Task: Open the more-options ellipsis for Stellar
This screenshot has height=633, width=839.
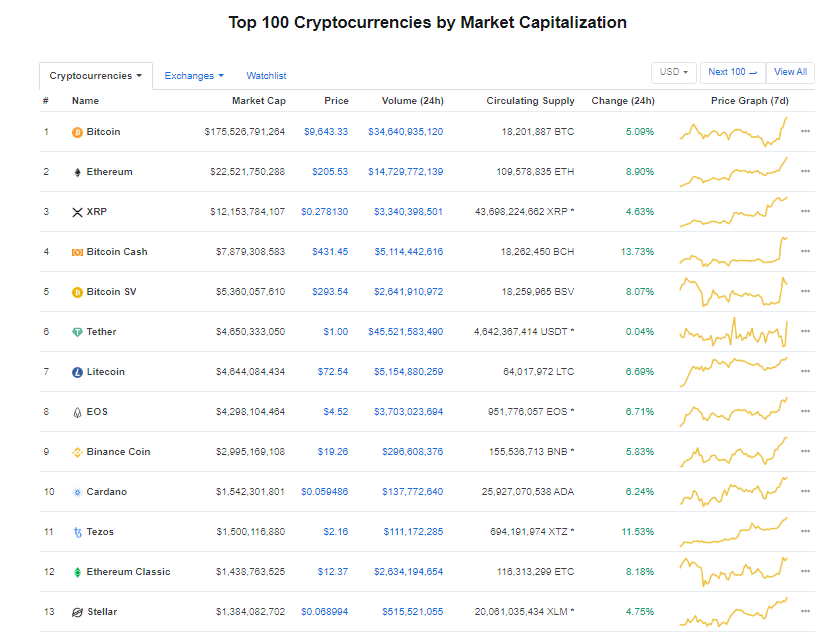Action: 805,611
